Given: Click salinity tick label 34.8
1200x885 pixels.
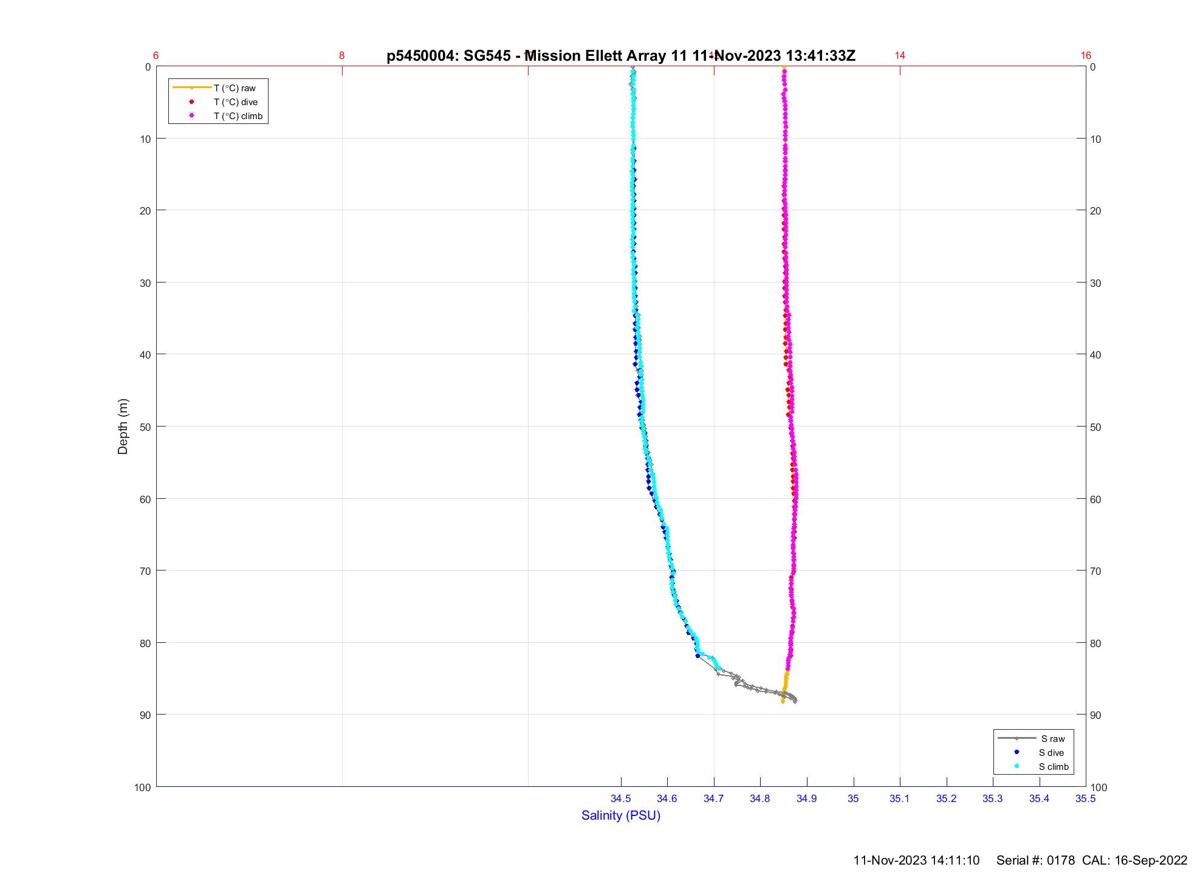Looking at the screenshot, I should [x=760, y=798].
